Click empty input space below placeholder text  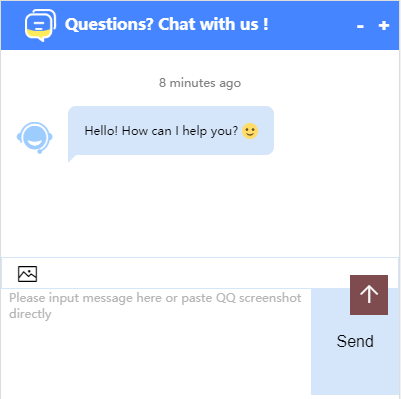(156, 358)
